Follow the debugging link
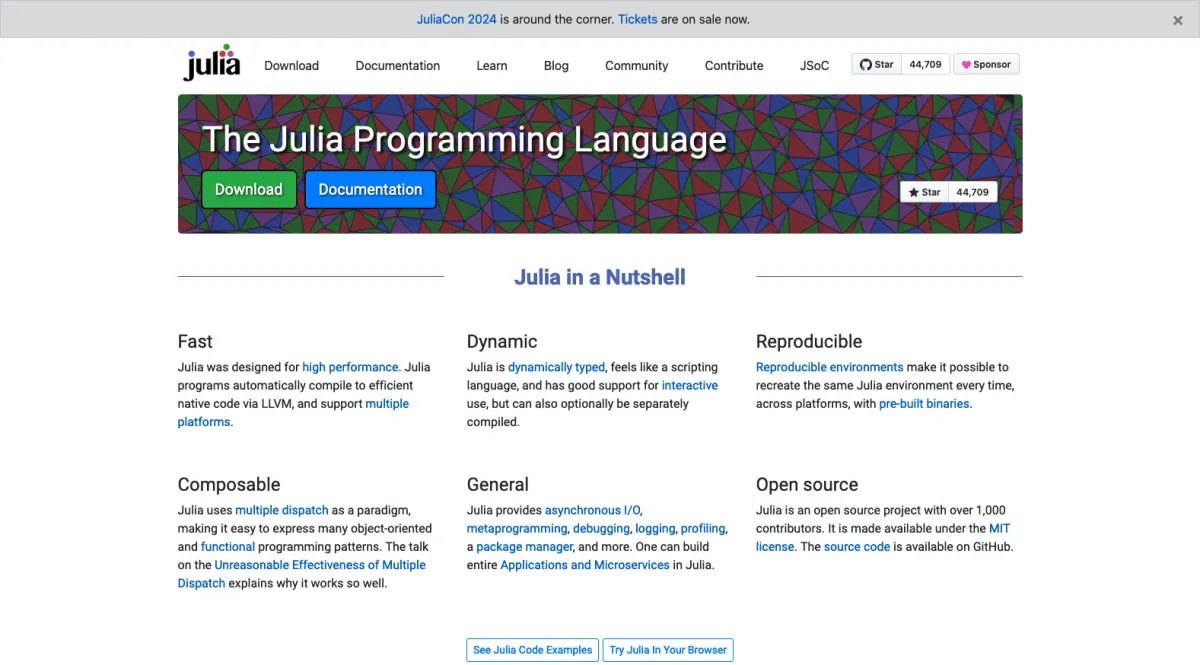 (x=601, y=528)
